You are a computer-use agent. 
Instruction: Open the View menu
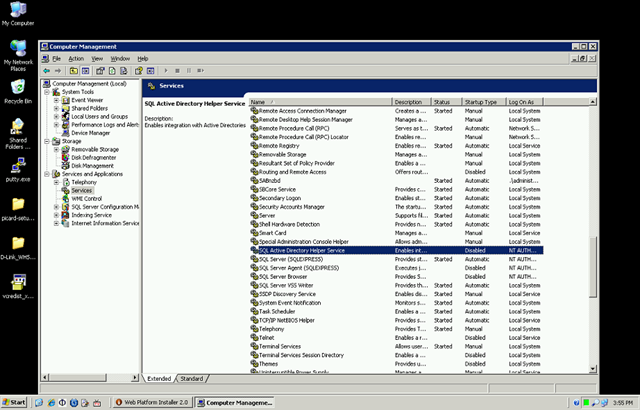tap(97, 59)
